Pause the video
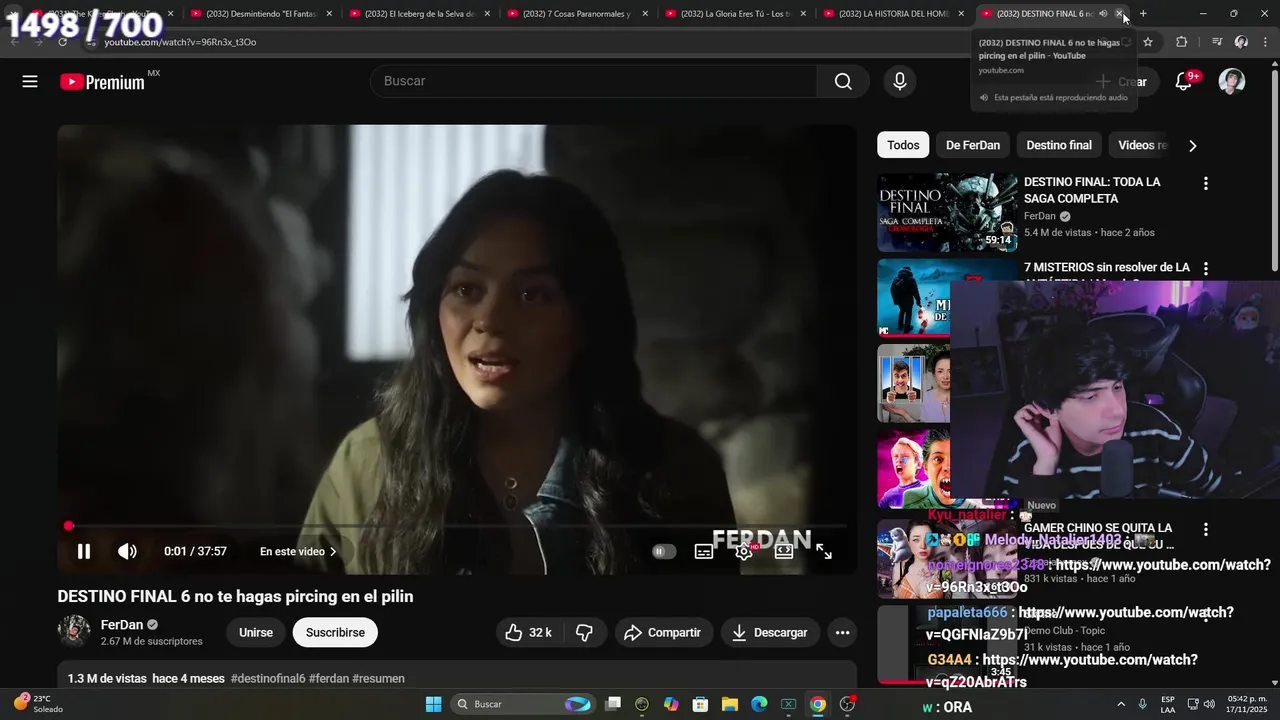 coord(84,551)
